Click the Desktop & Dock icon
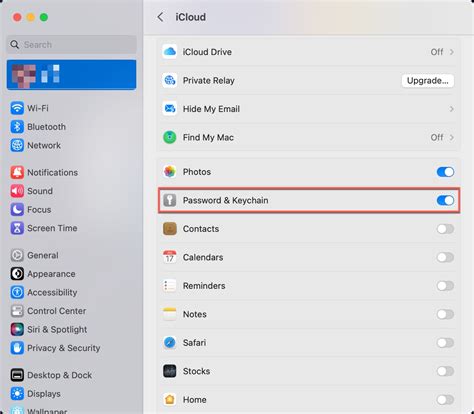This screenshot has height=414, width=474. 17,375
